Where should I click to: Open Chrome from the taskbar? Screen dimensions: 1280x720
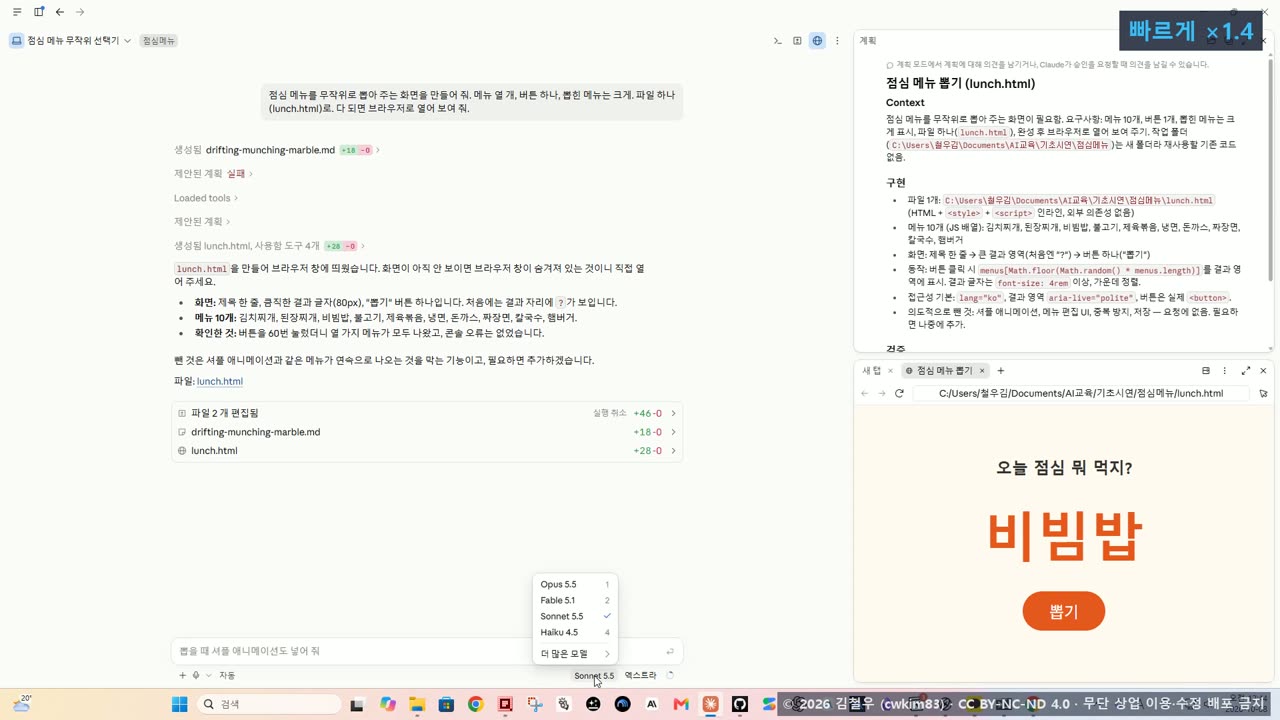pos(476,704)
